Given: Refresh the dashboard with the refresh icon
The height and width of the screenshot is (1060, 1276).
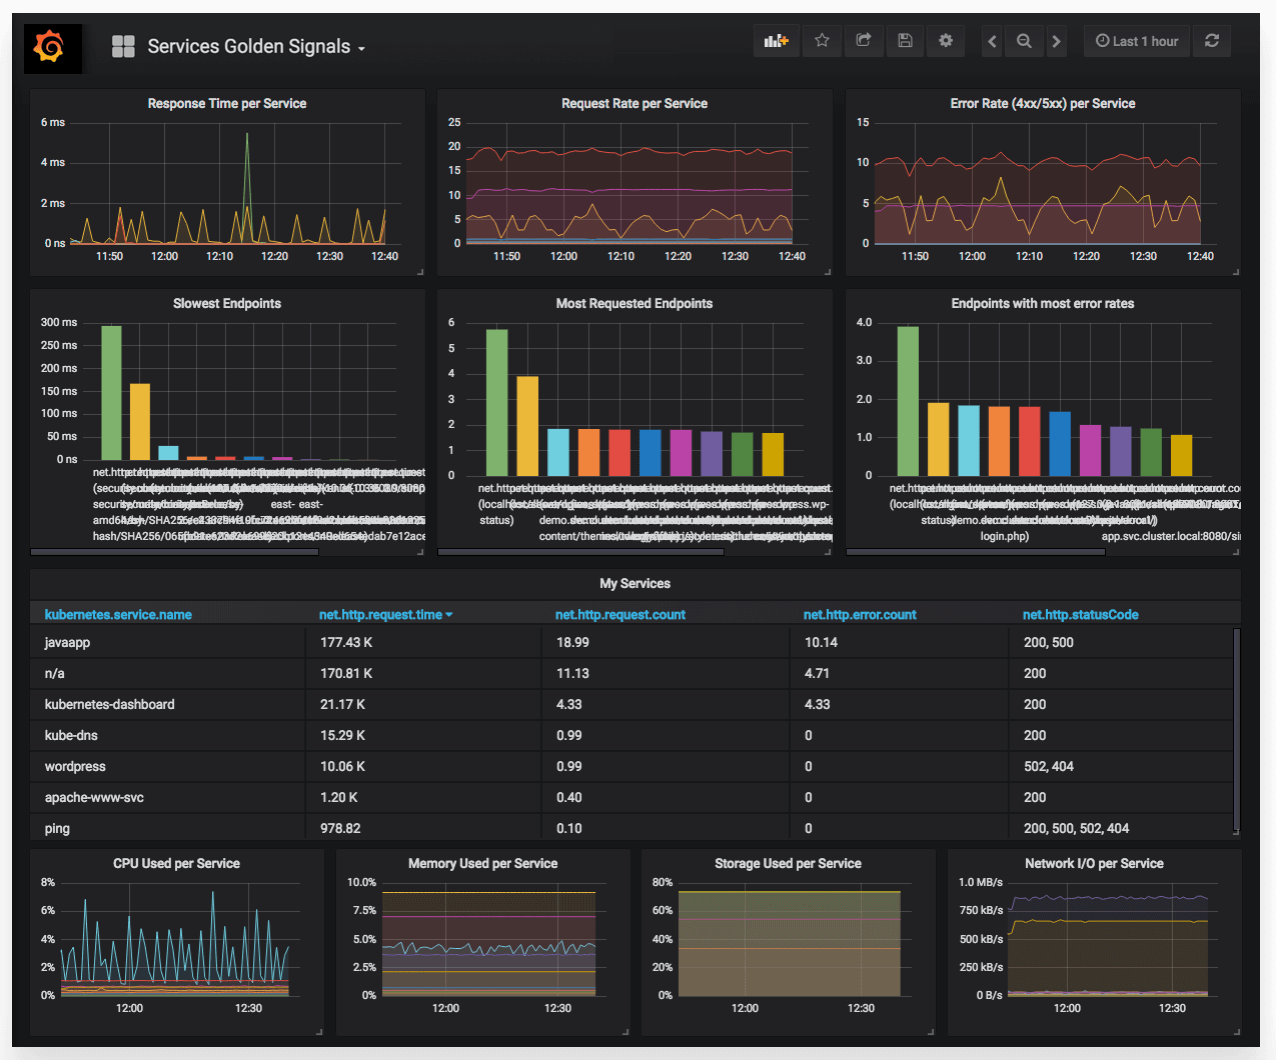Looking at the screenshot, I should pyautogui.click(x=1211, y=41).
